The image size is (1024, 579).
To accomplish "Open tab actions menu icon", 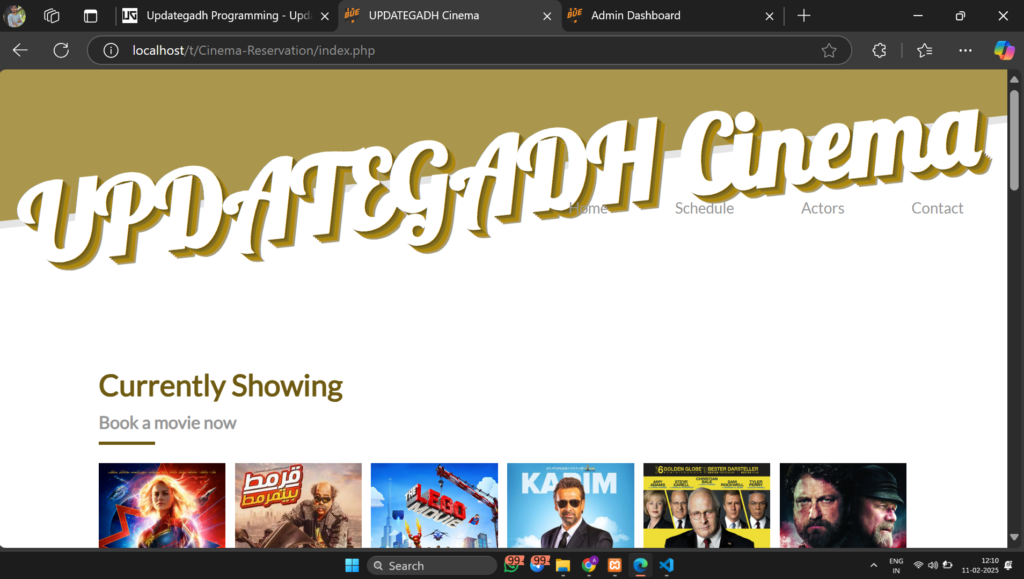I will [90, 16].
